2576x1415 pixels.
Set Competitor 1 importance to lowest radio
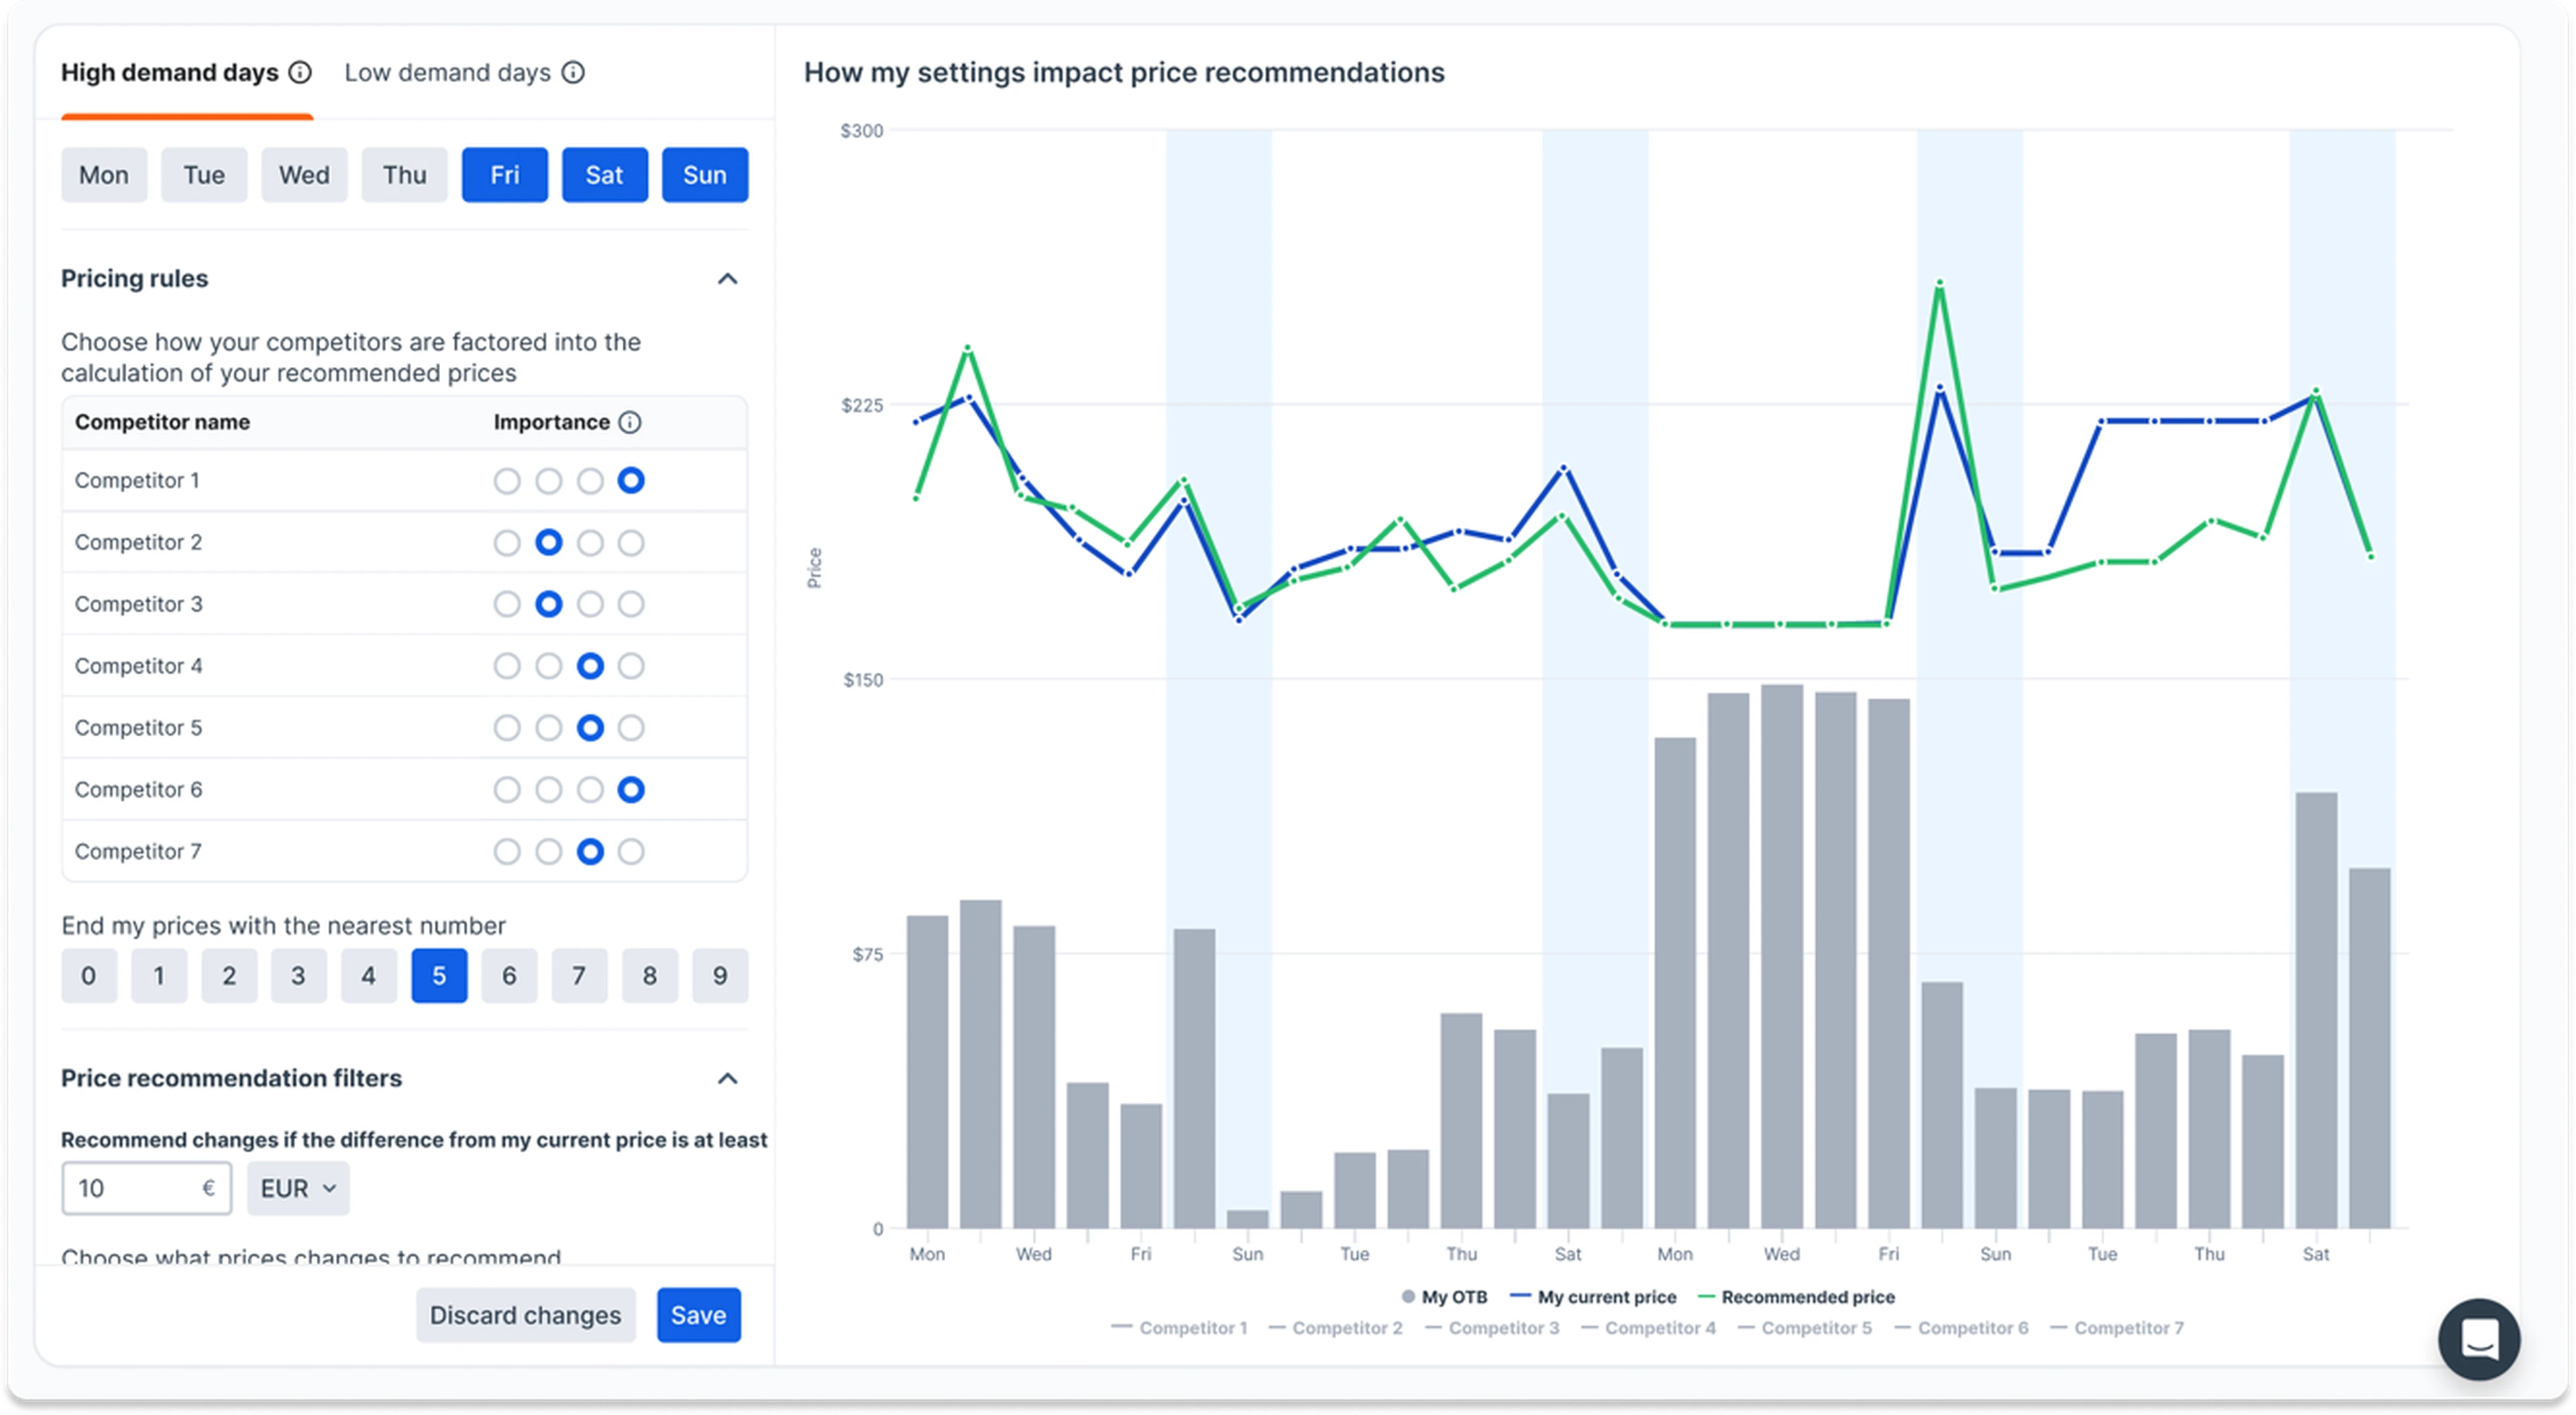[x=507, y=481]
